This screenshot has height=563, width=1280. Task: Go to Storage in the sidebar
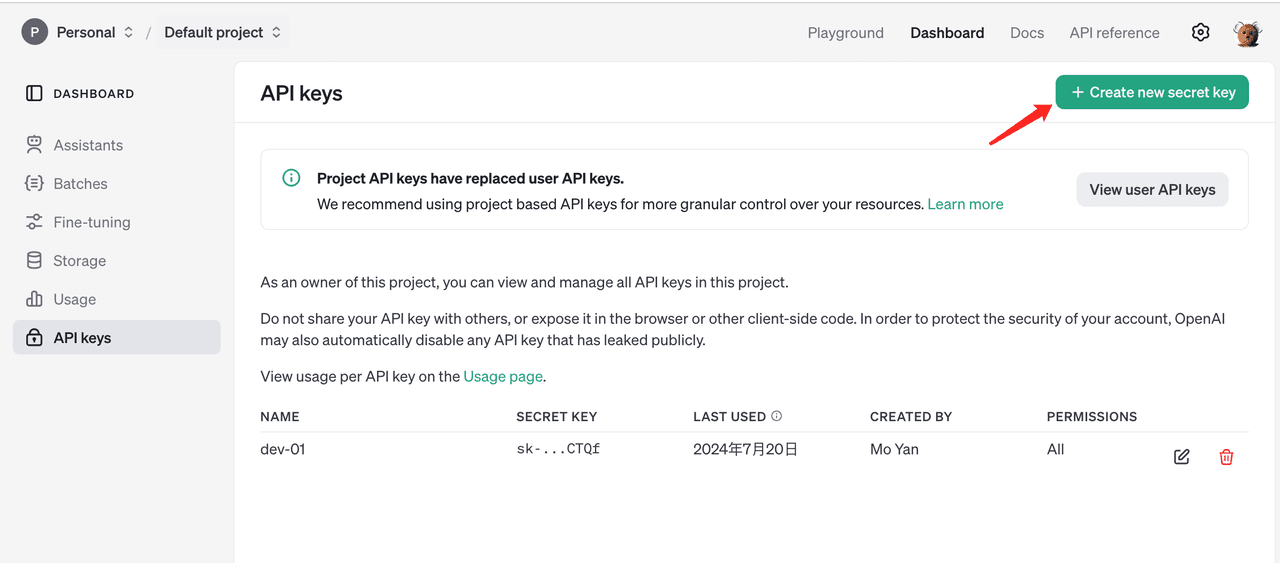117,261
